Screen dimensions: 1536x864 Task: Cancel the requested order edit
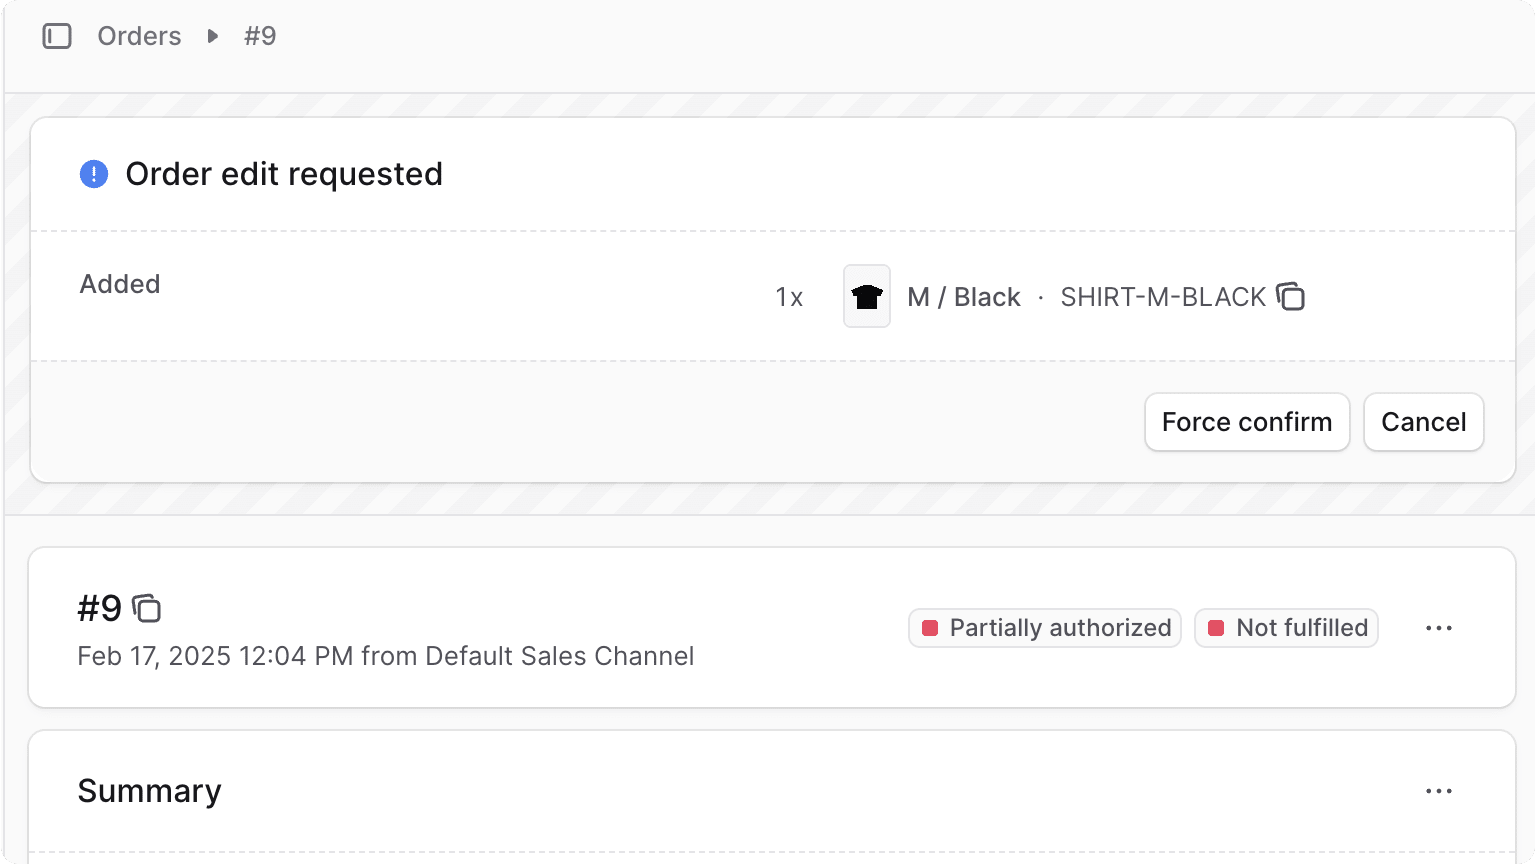click(x=1423, y=422)
